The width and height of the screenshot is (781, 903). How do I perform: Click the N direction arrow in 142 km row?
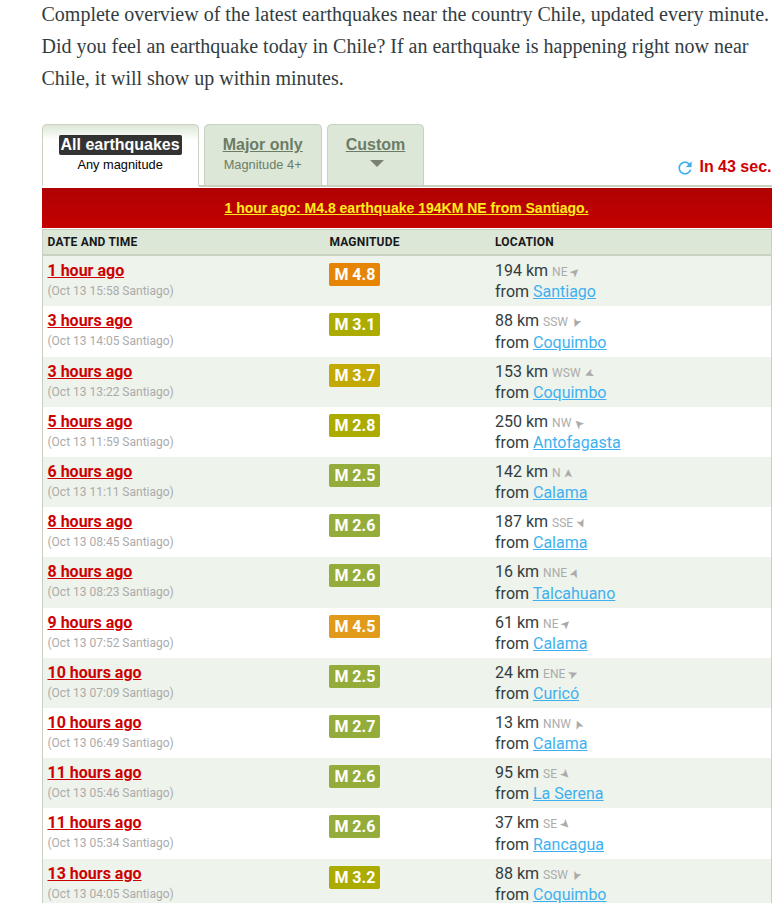(x=568, y=473)
